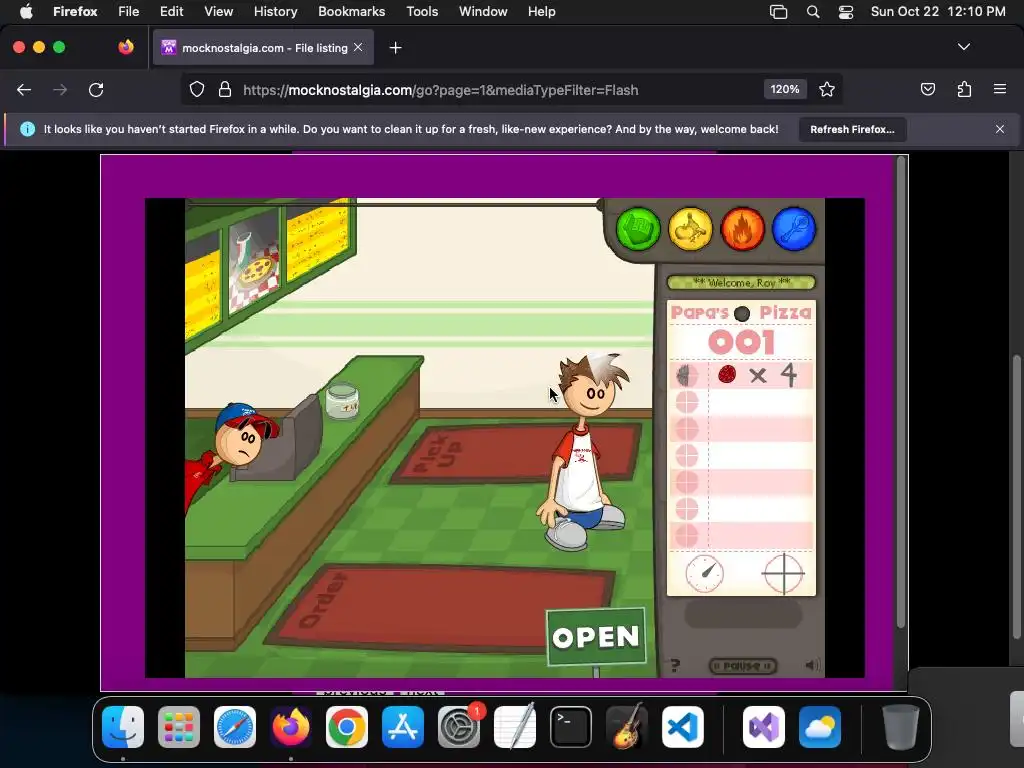Open the Apple menu
The image size is (1024, 768).
[26, 11]
